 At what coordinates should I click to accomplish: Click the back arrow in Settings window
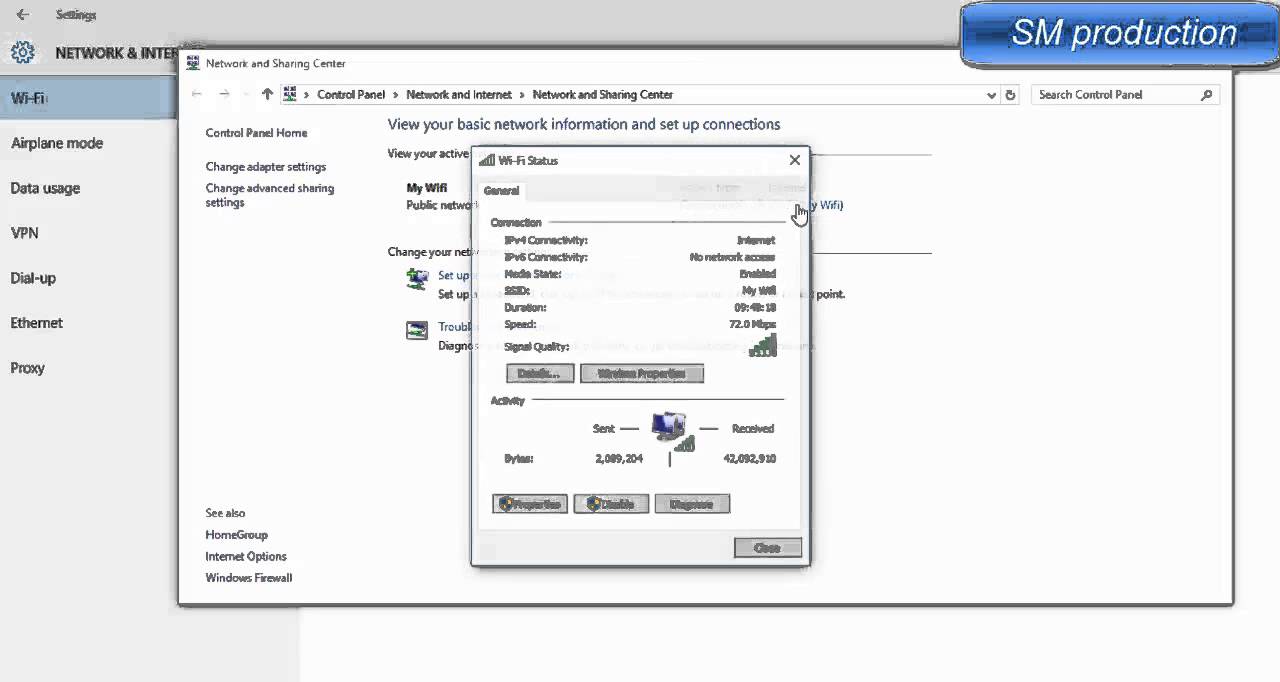click(x=23, y=15)
